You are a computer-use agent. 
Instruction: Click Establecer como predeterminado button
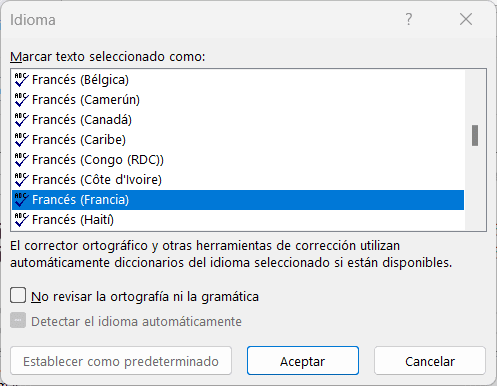[121, 361]
